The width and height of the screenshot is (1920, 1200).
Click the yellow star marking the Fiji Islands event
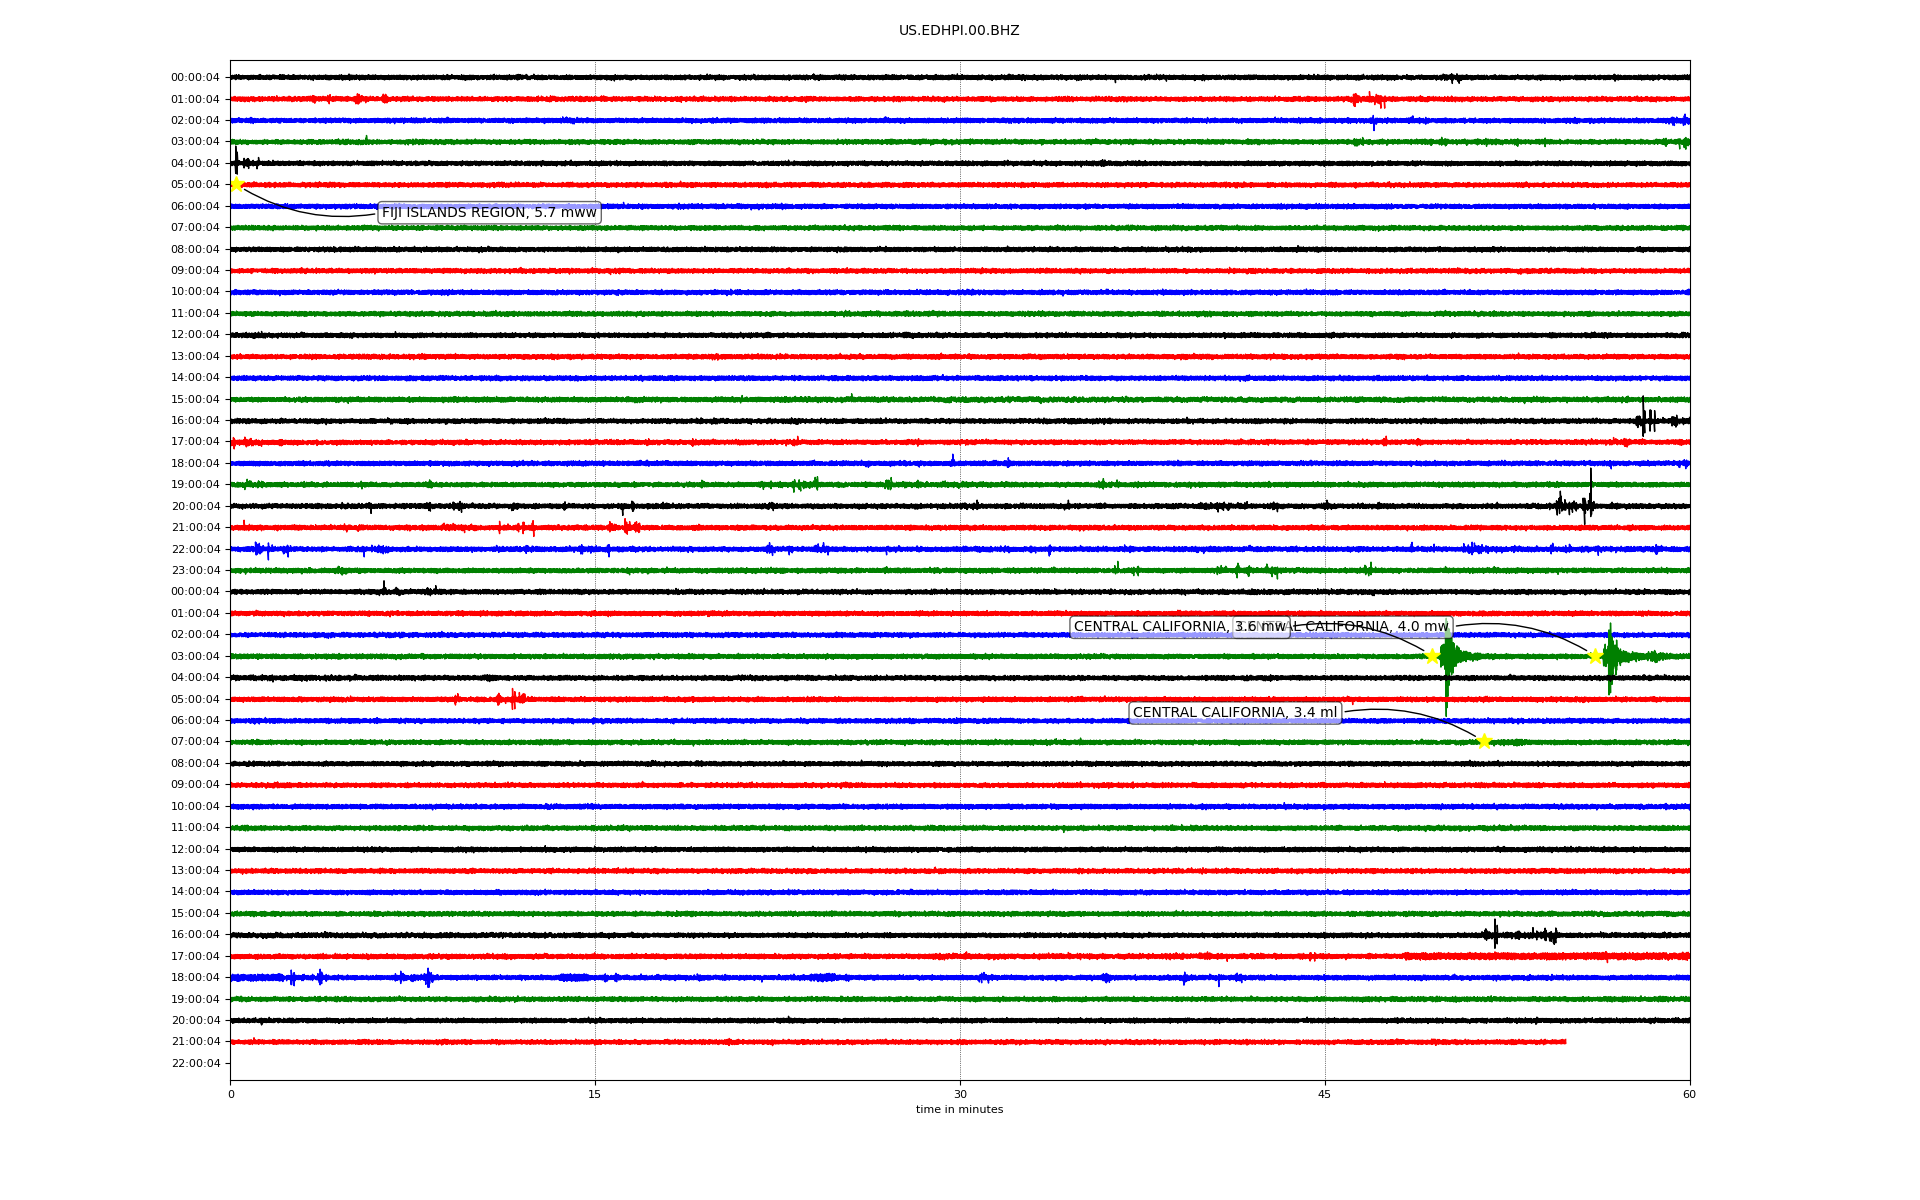(x=237, y=184)
